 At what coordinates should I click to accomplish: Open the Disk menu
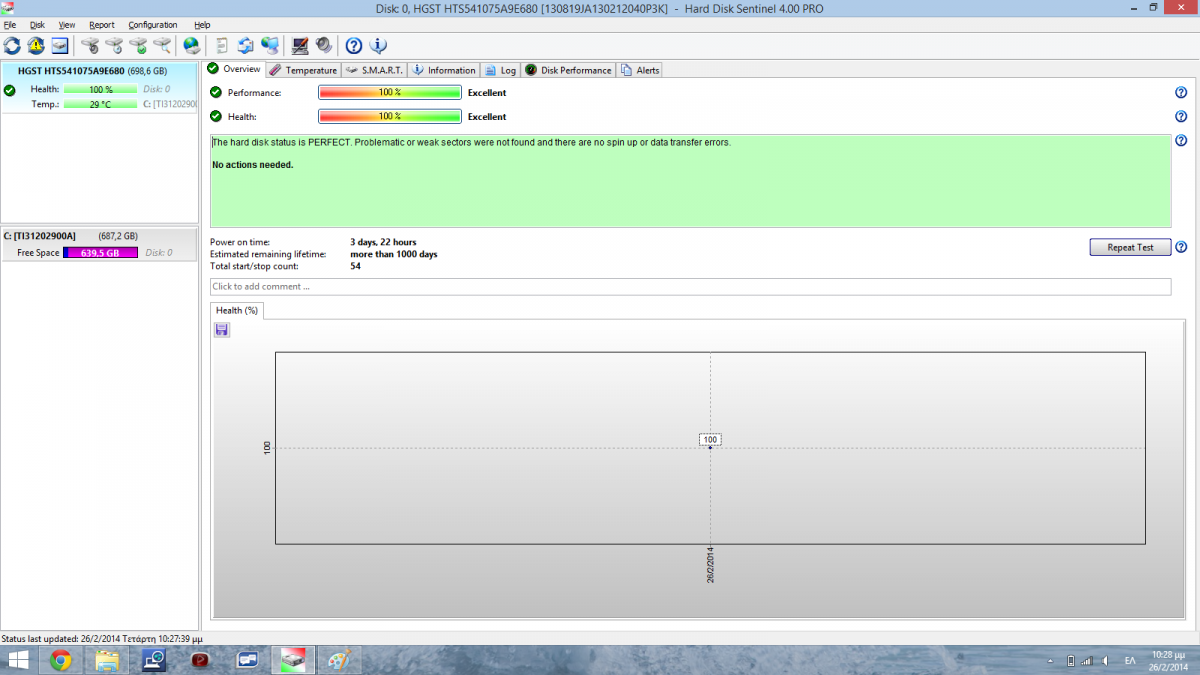37,24
